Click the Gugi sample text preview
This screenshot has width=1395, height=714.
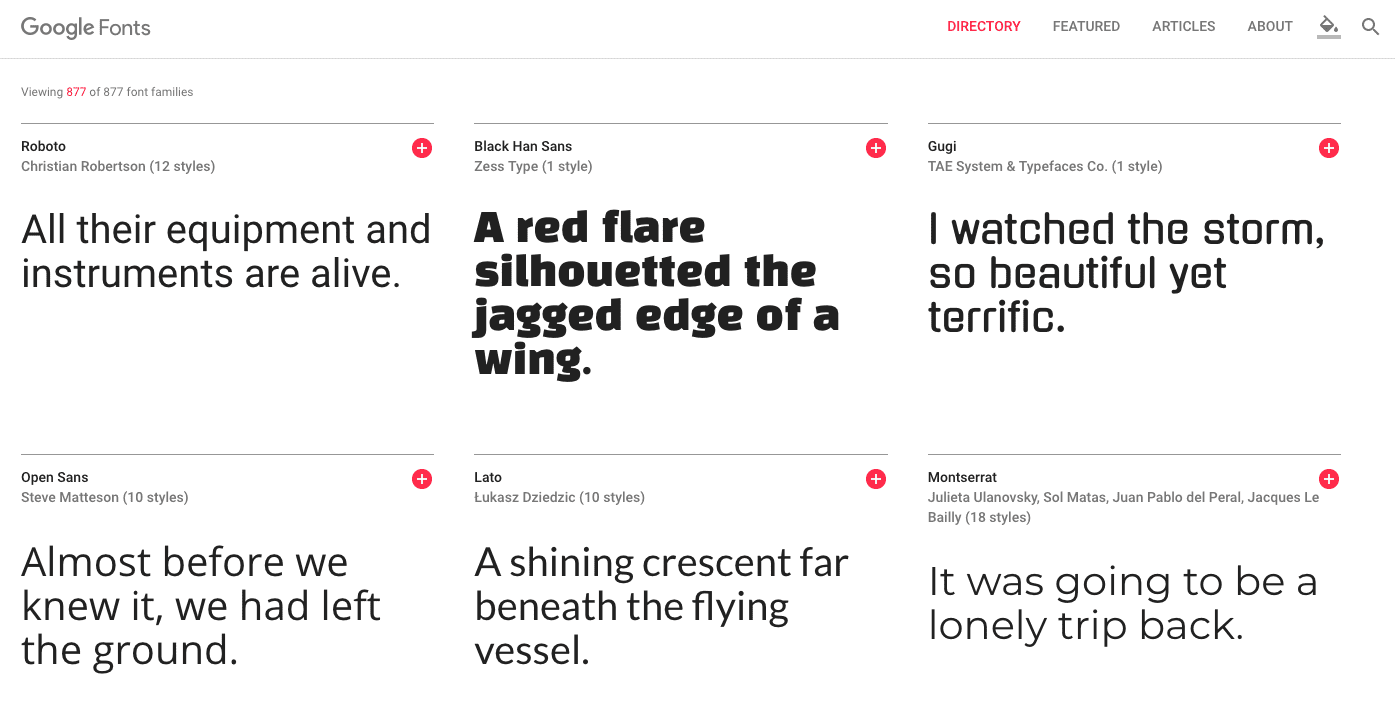[x=1126, y=273]
